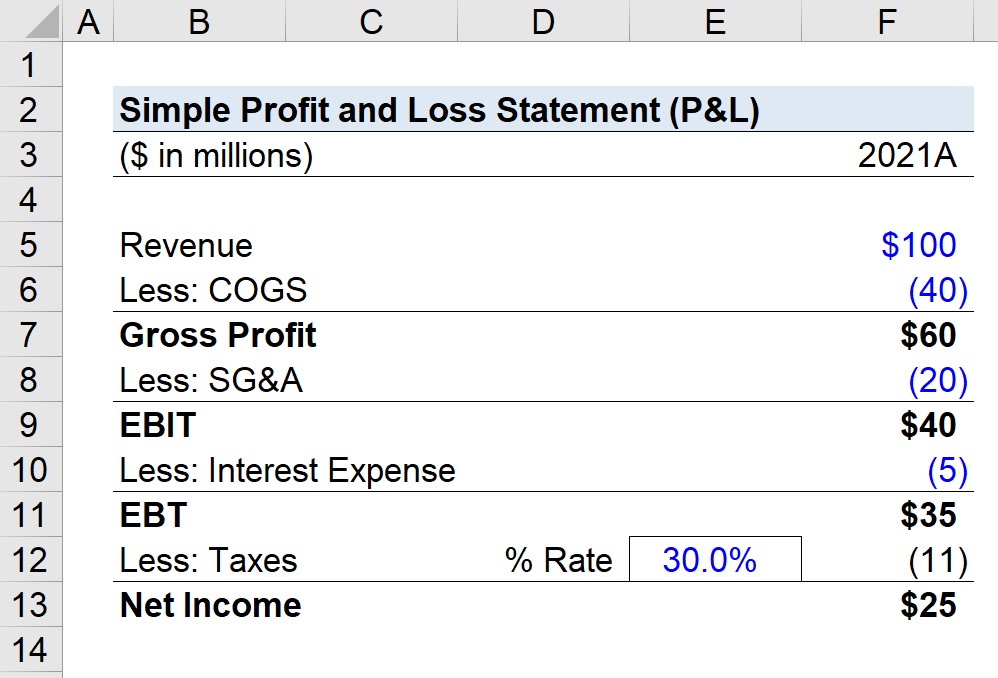
Task: Click column F header
Action: [x=886, y=21]
